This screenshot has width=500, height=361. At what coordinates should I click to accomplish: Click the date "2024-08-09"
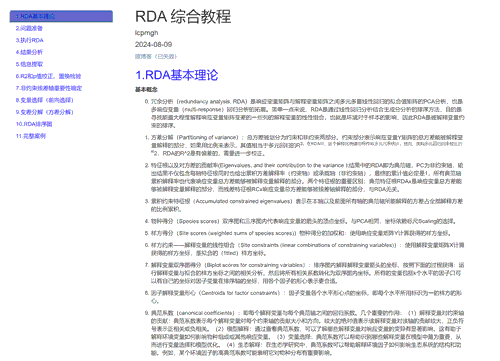click(x=153, y=44)
